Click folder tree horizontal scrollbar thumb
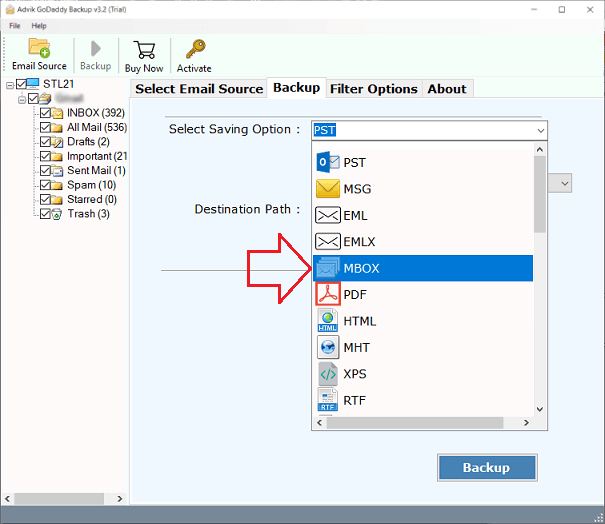Screen dimensions: 605x524 pyautogui.click(x=59, y=499)
